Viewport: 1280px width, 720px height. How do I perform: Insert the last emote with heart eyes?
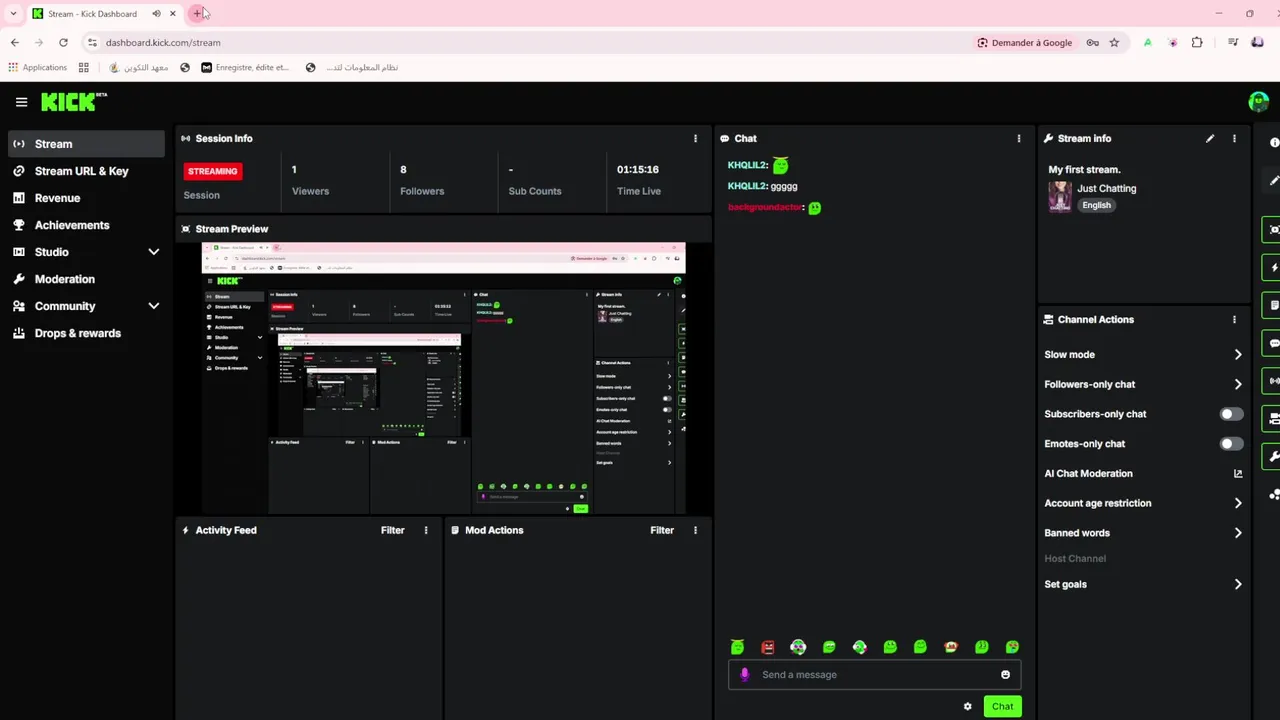1012,648
